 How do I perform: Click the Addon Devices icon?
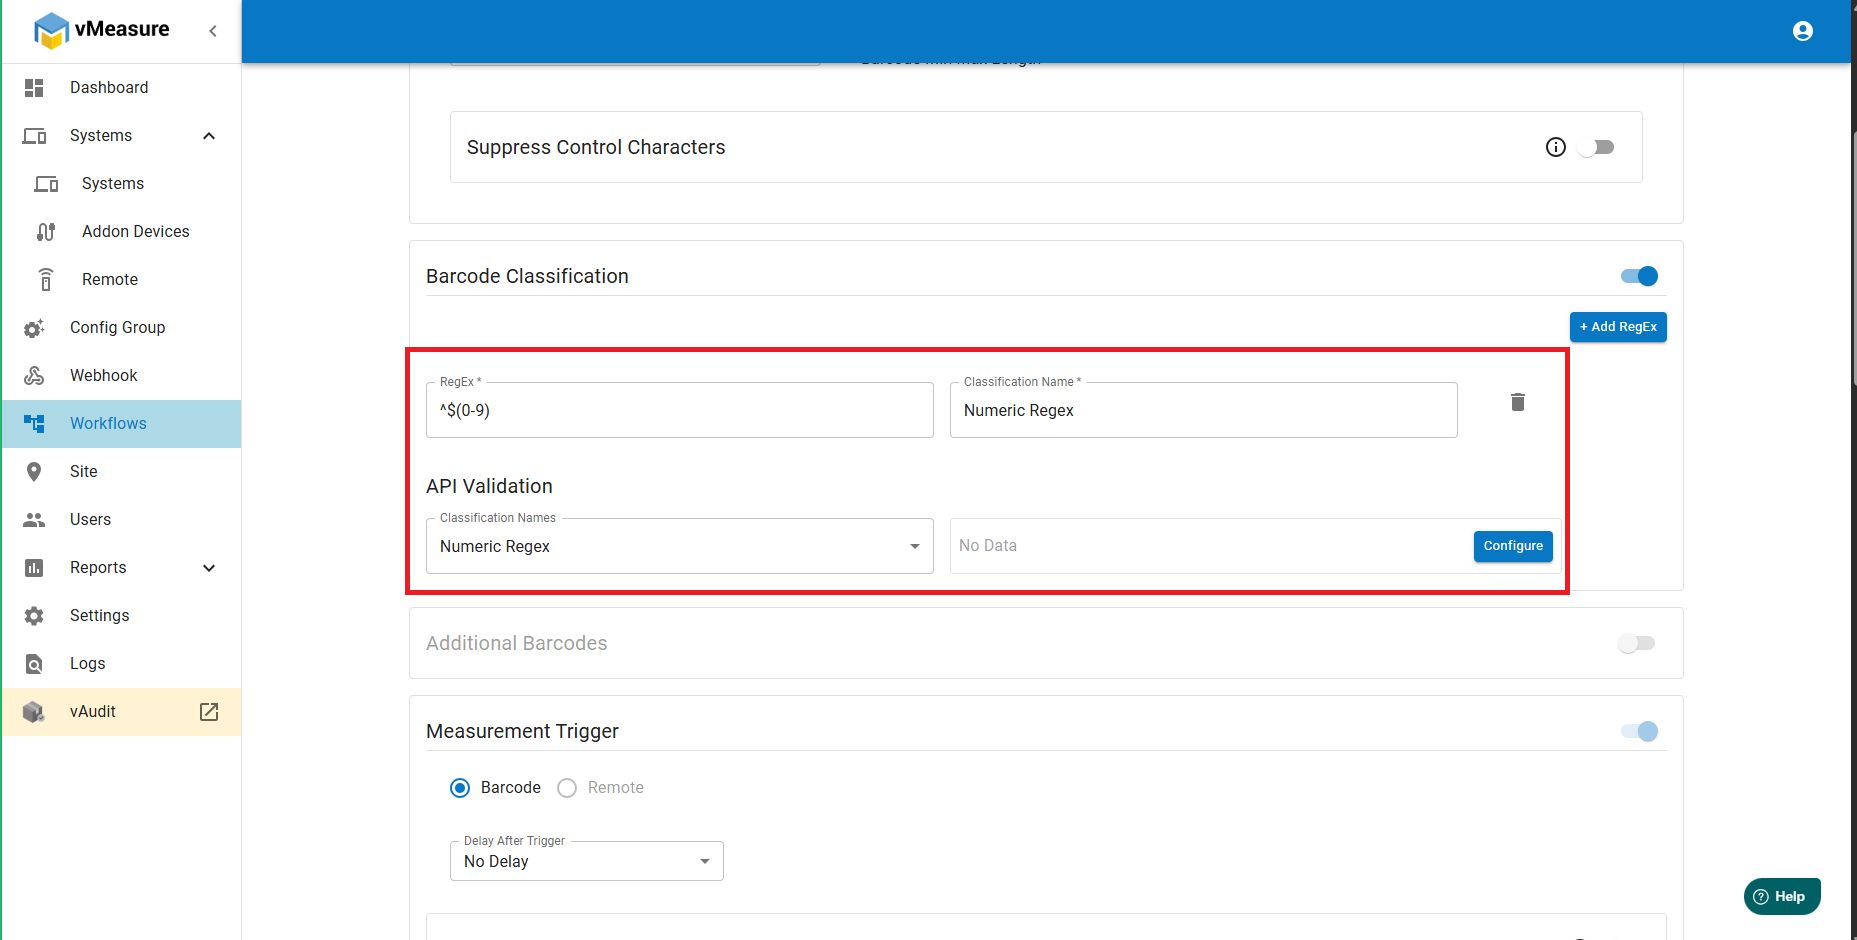46,232
